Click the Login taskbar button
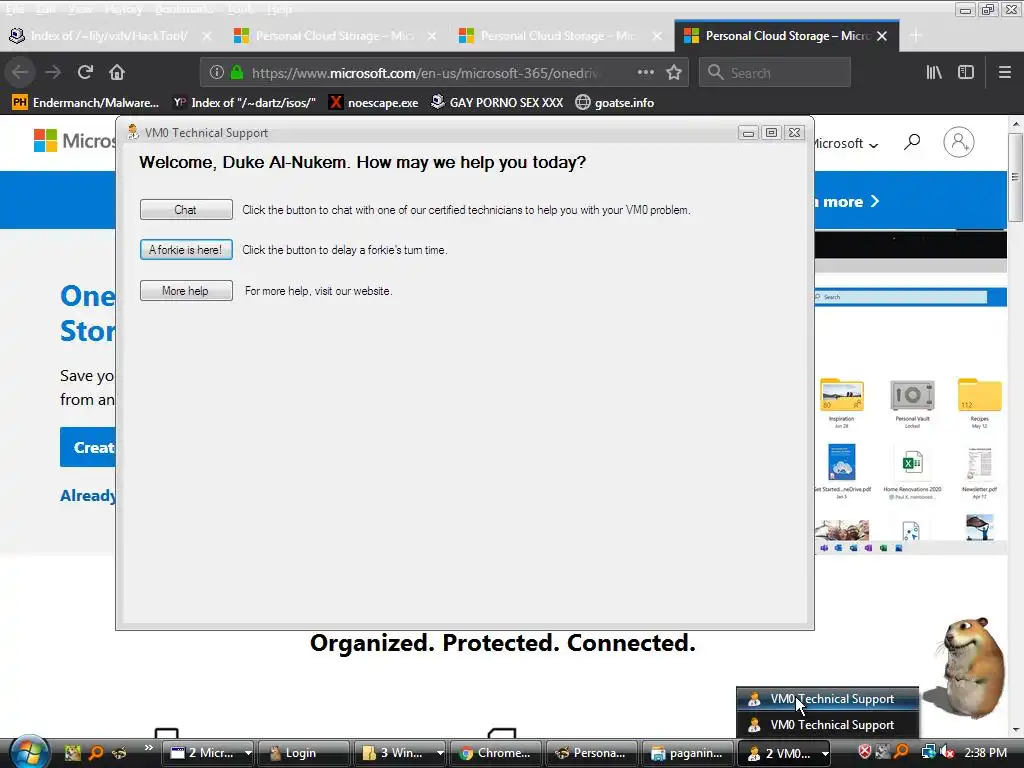The height and width of the screenshot is (768, 1024). tap(302, 753)
